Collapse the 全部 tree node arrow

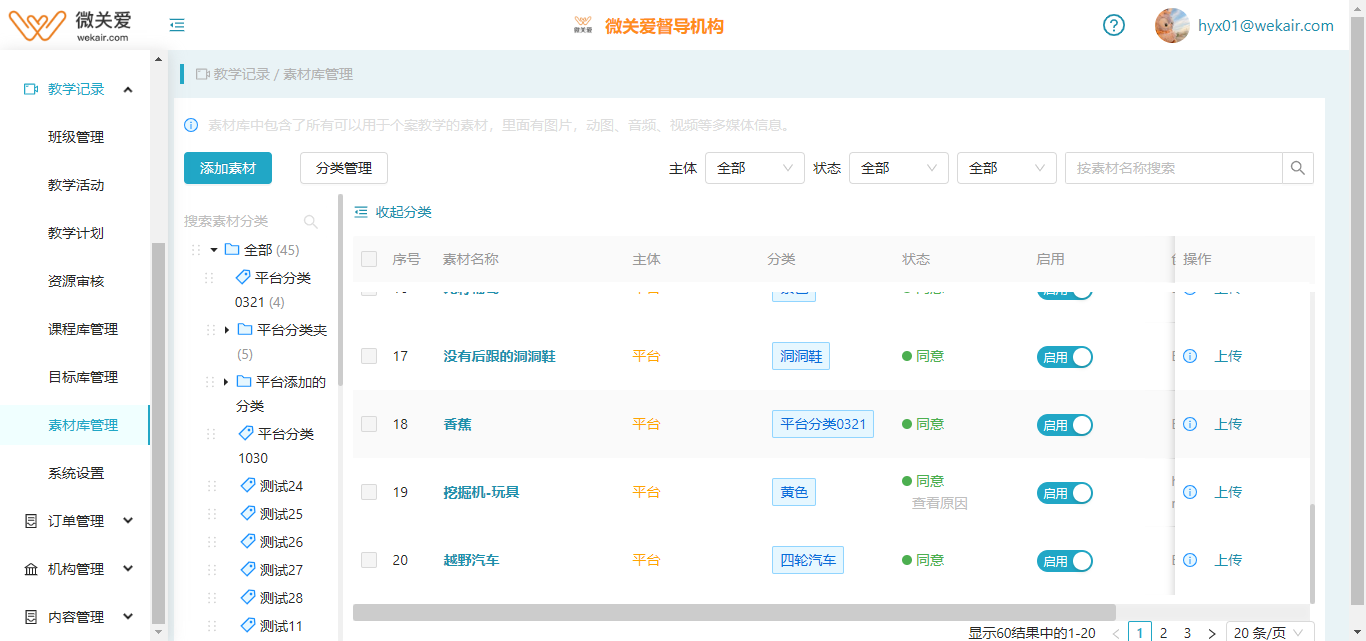(x=214, y=250)
